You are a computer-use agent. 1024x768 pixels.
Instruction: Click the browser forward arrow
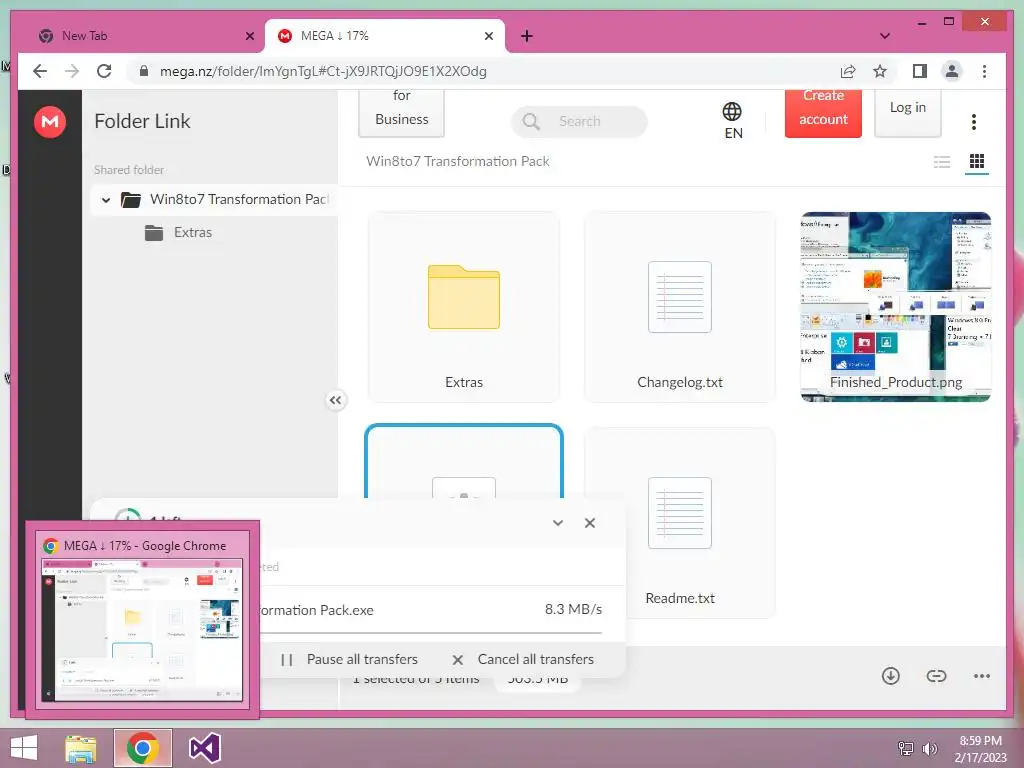(x=72, y=71)
